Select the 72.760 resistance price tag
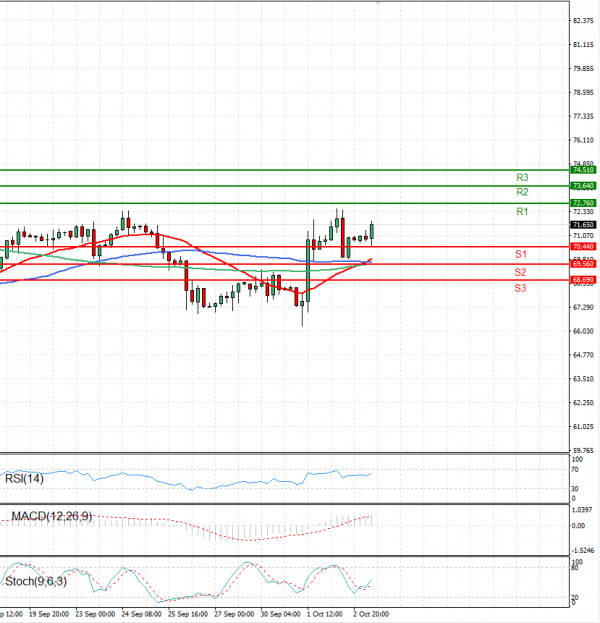This screenshot has height=623, width=600. (x=583, y=203)
